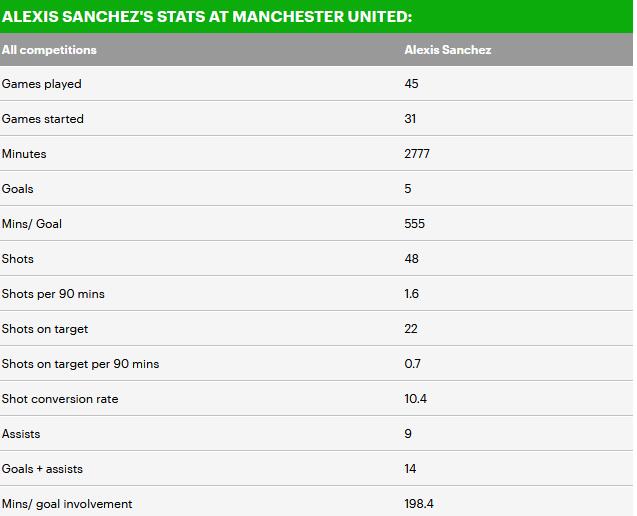Select the Shots on target value 22
This screenshot has width=637, height=516.
tap(411, 329)
